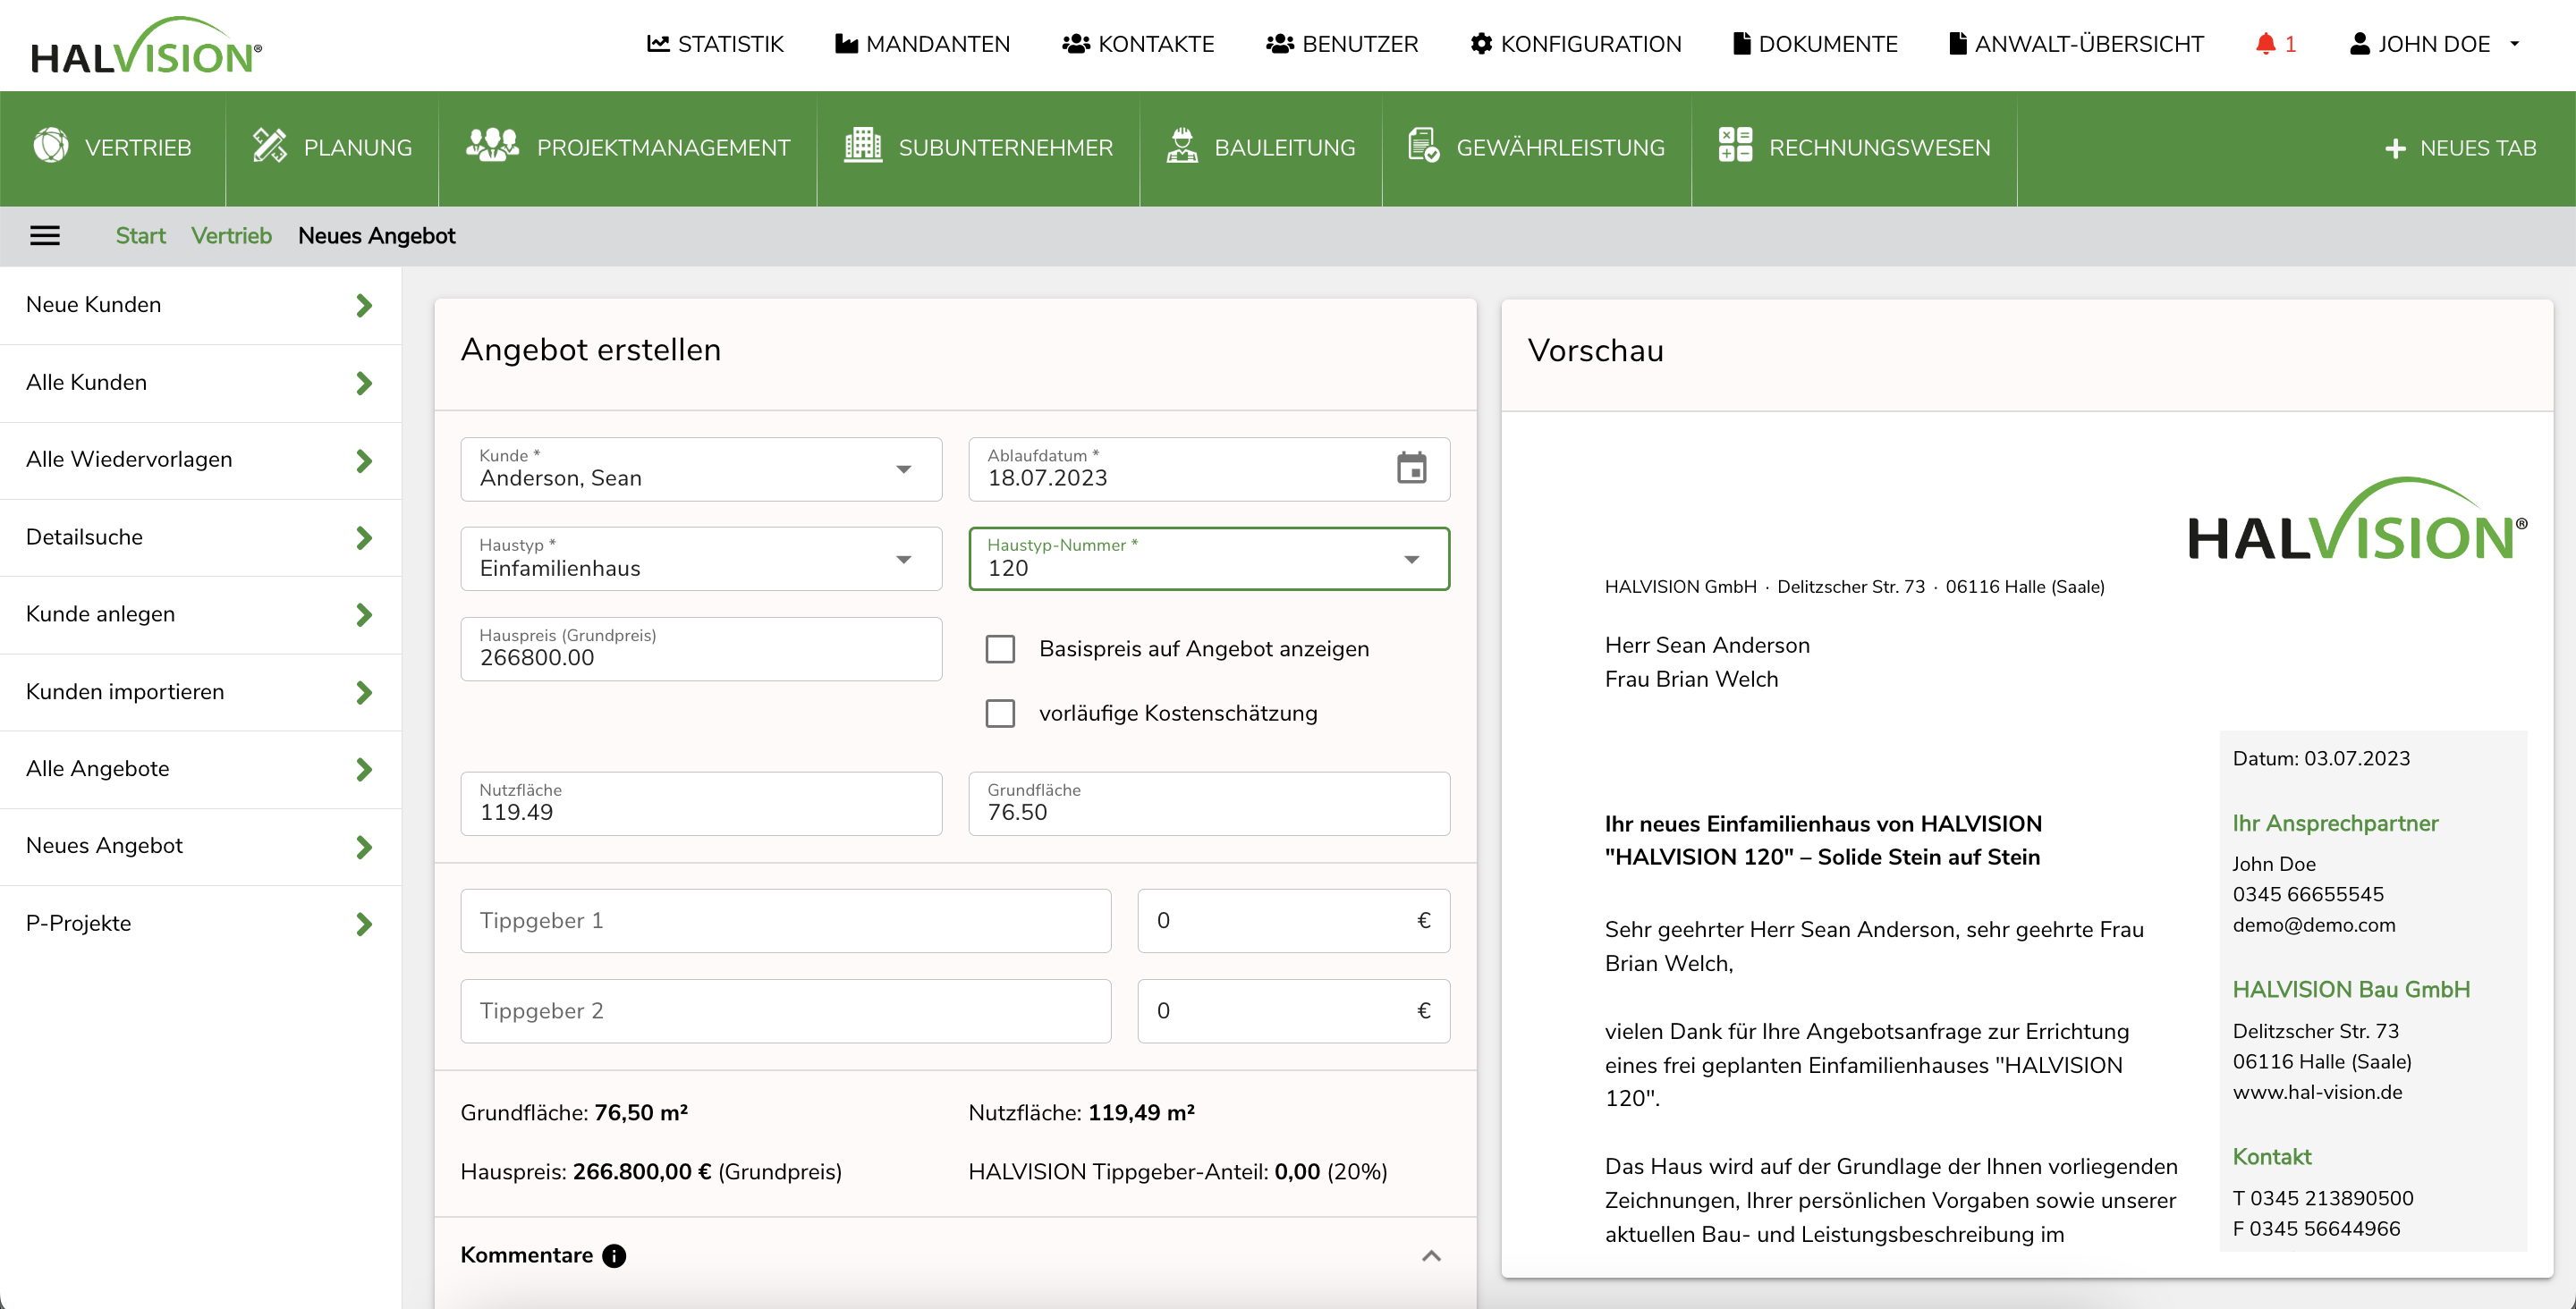The width and height of the screenshot is (2576, 1309).
Task: Click the Anwalt-Übersicht file icon
Action: [x=1957, y=44]
